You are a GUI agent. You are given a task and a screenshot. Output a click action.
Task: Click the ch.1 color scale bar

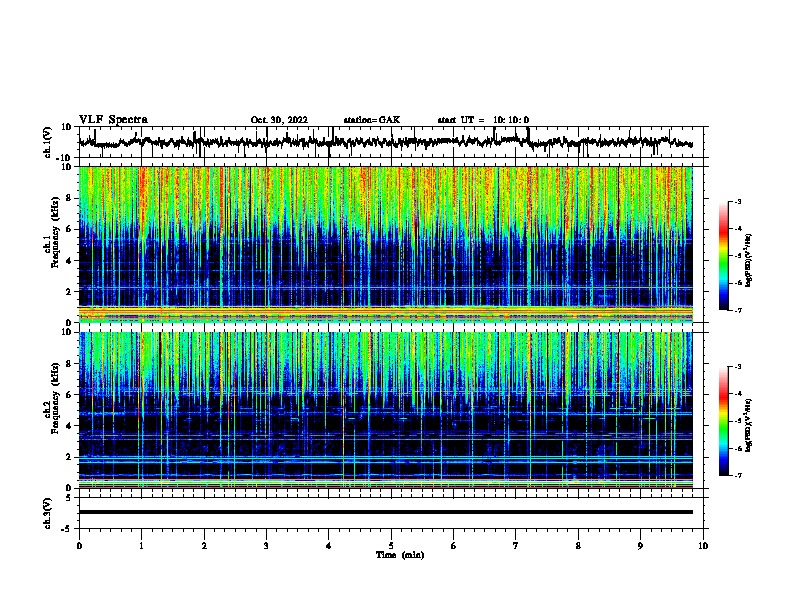[724, 256]
